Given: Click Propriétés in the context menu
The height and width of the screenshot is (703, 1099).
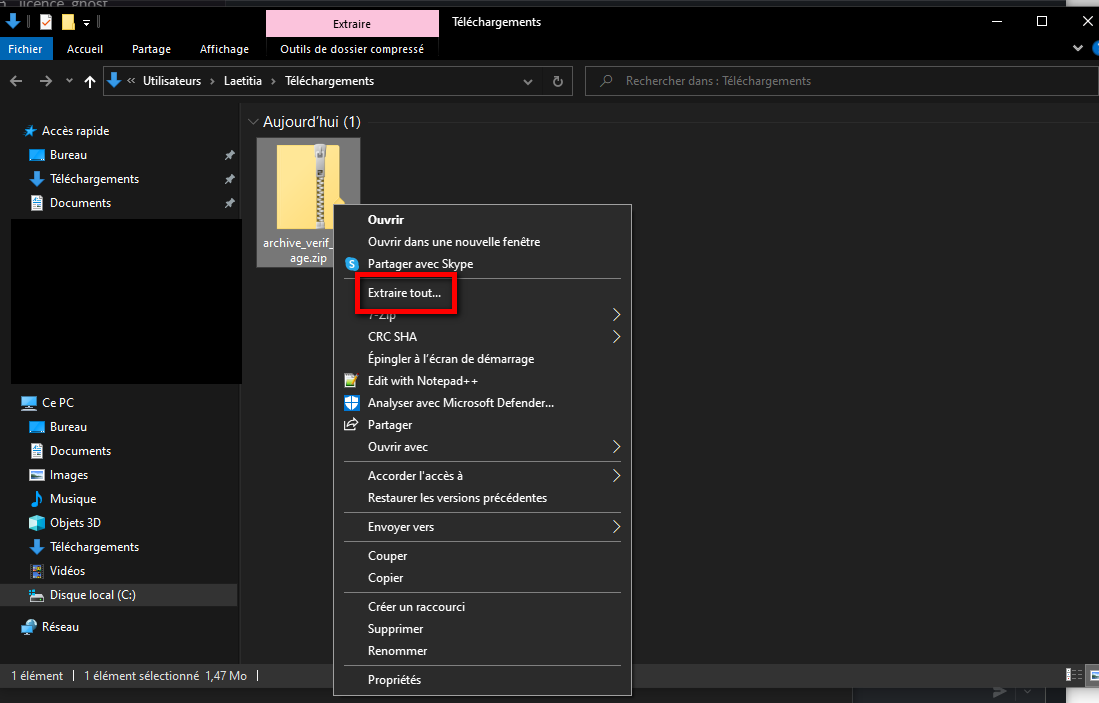Looking at the screenshot, I should tap(394, 680).
